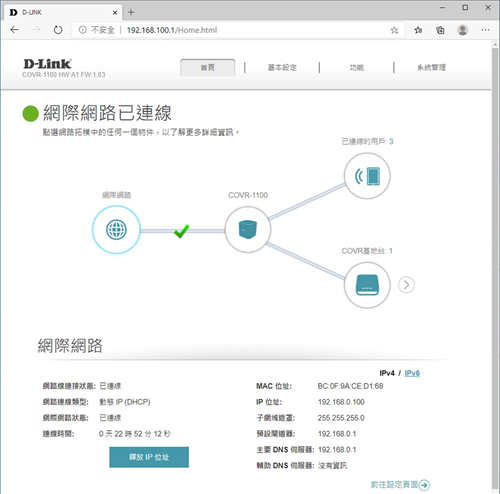Reload the page with refresh icon
This screenshot has height=494, width=500.
(x=58, y=30)
